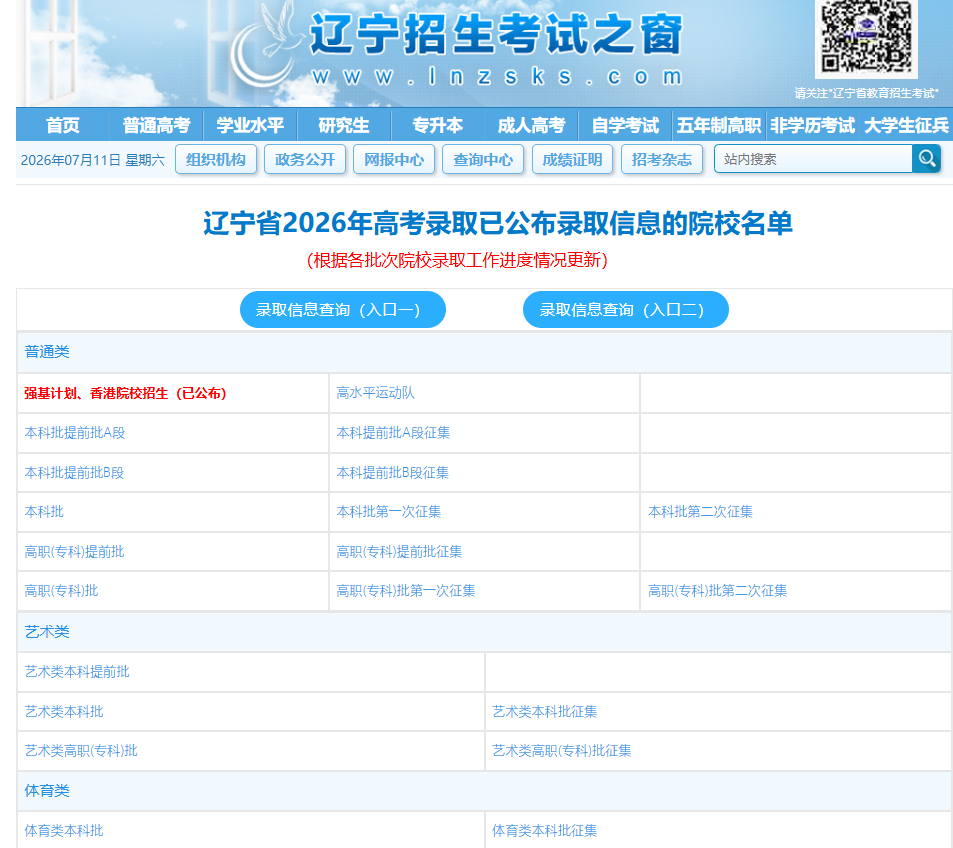Open the 研究生 nav item
This screenshot has height=848, width=953.
[344, 125]
